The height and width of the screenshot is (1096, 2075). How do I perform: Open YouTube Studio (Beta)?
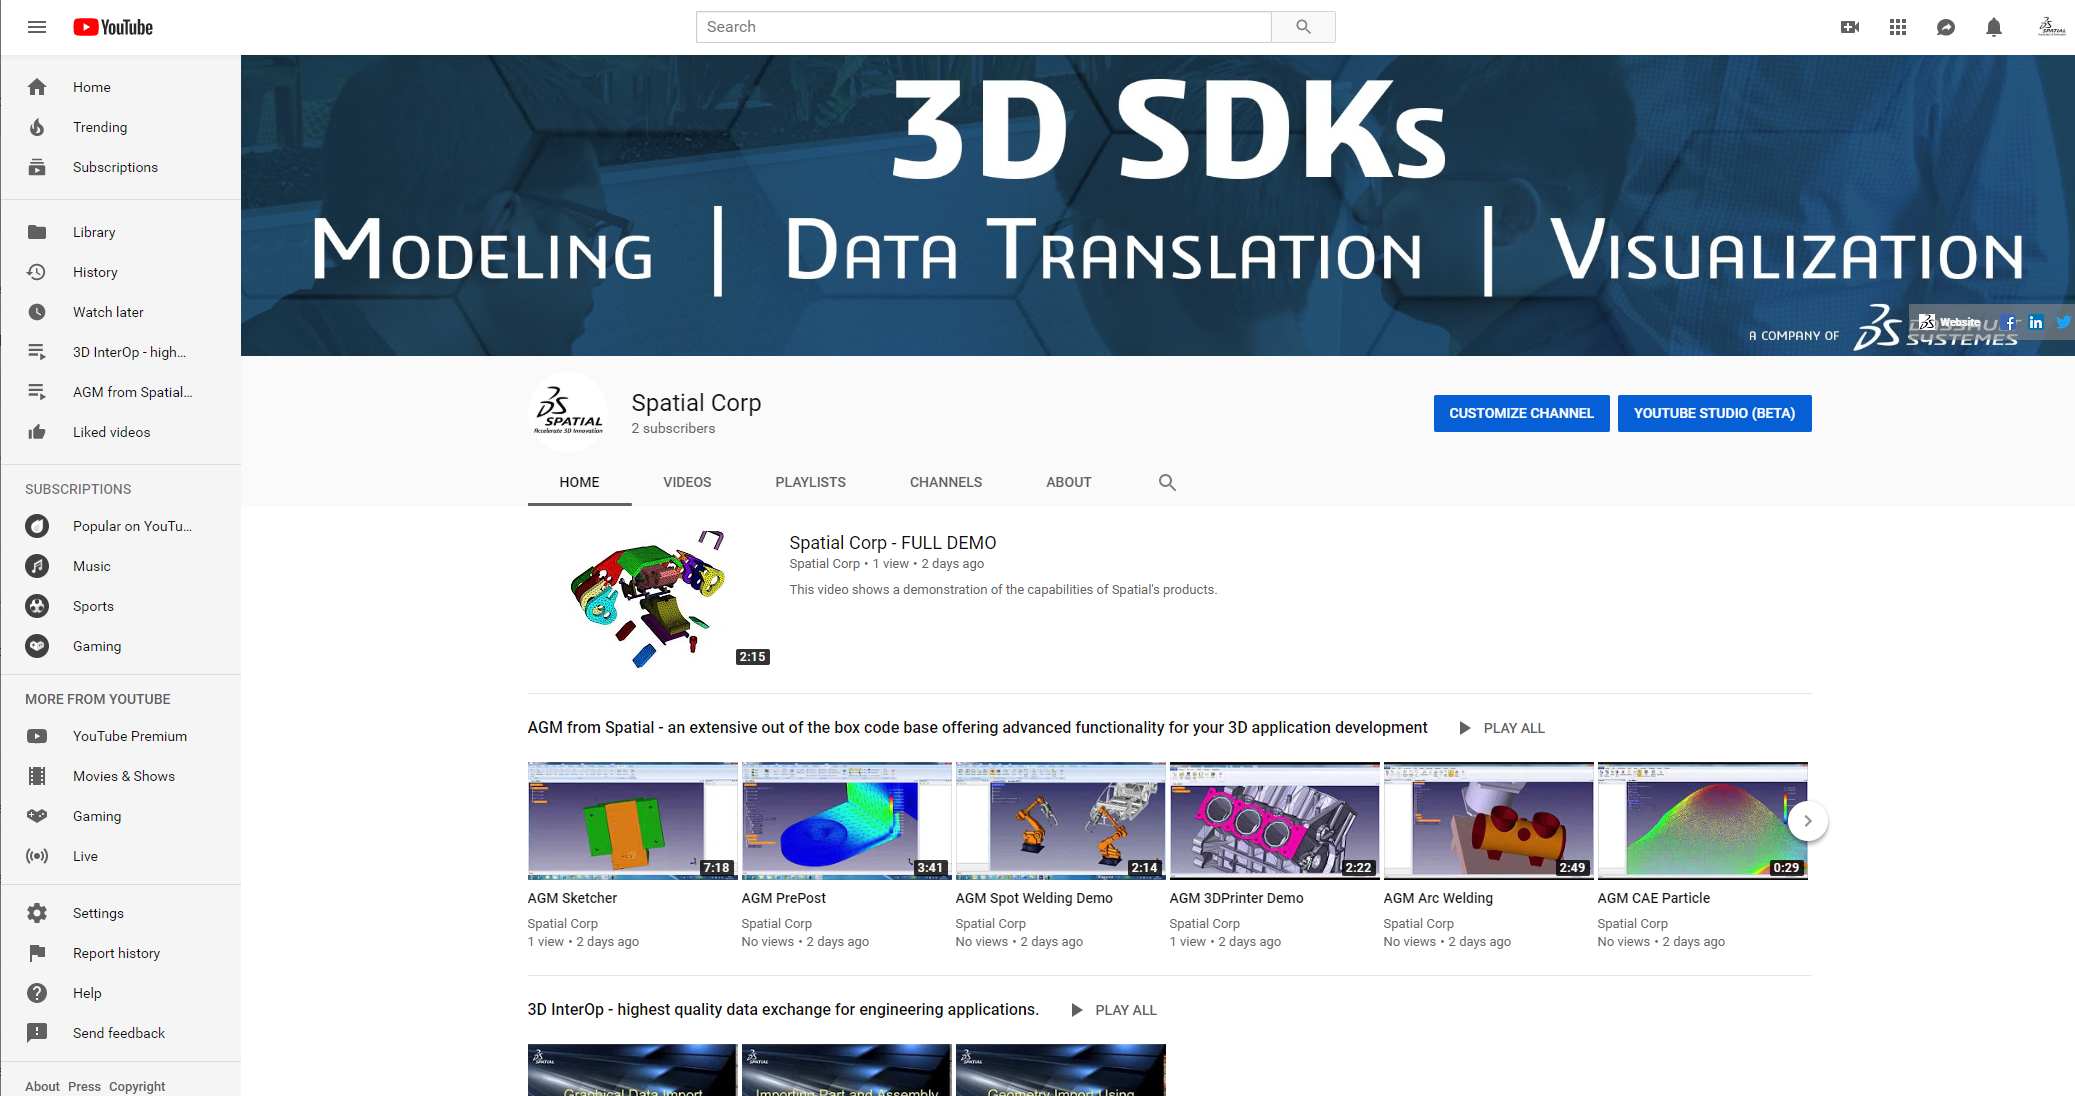point(1714,413)
